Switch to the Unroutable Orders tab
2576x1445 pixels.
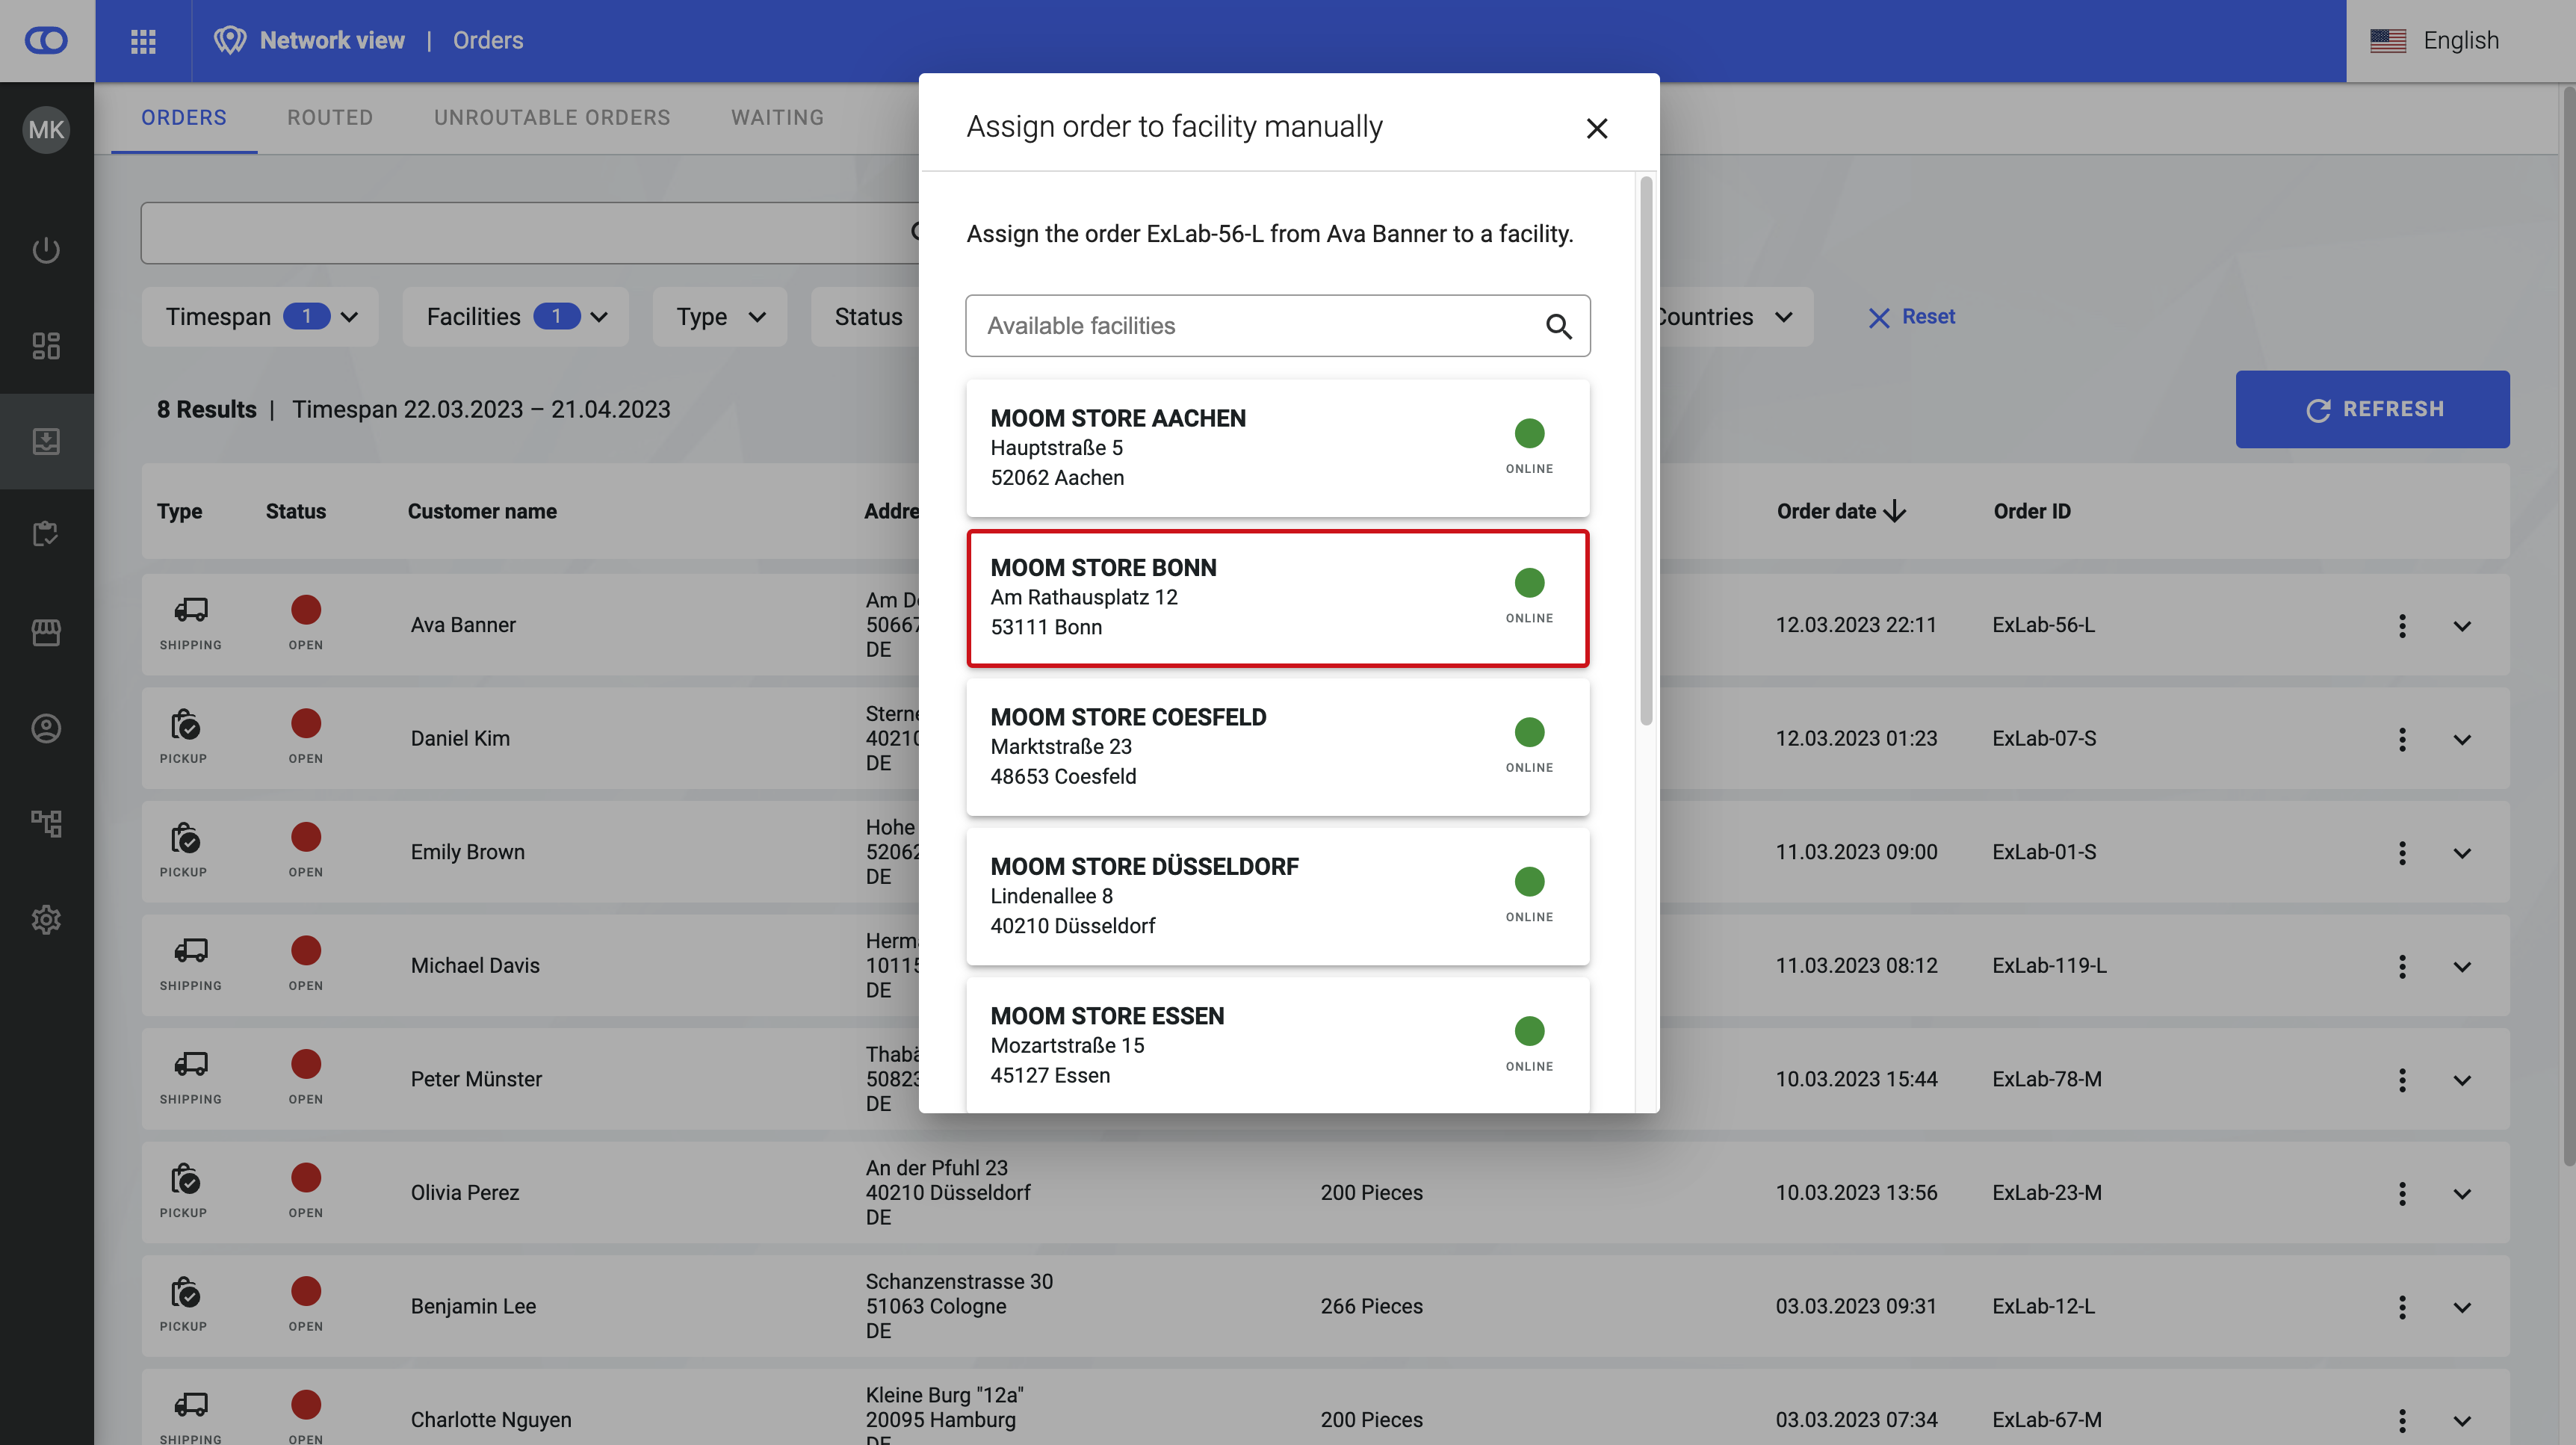coord(552,118)
